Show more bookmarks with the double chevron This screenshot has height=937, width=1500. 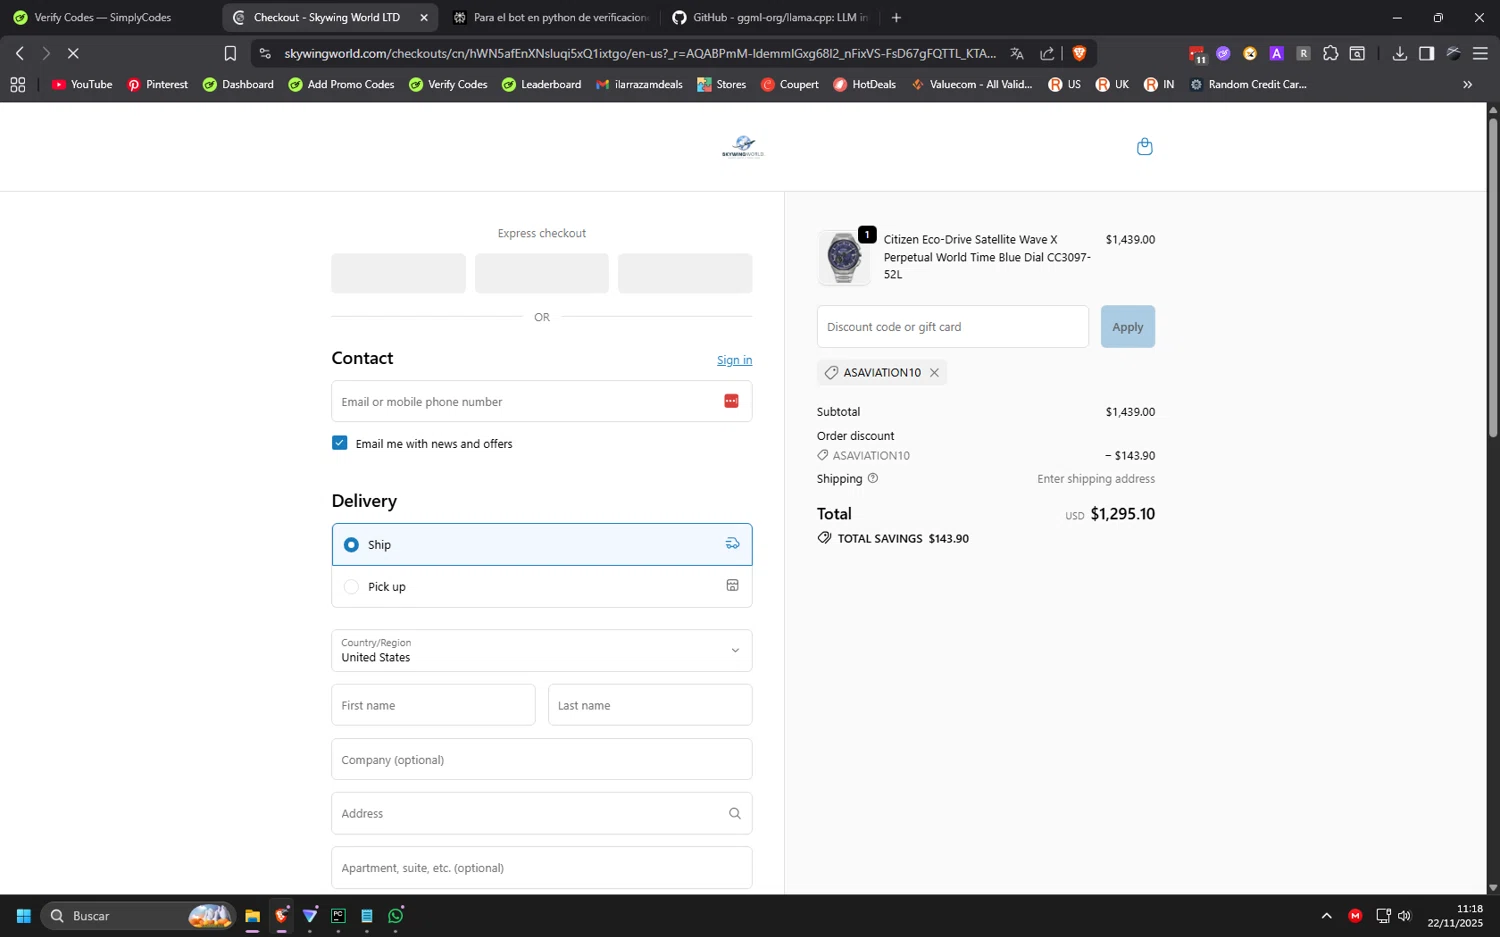click(x=1468, y=85)
